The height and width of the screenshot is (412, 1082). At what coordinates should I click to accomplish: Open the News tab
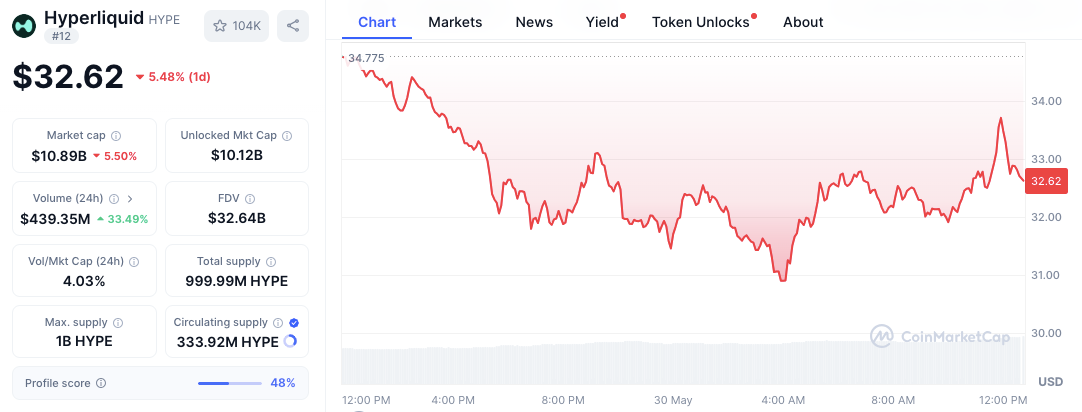click(534, 22)
